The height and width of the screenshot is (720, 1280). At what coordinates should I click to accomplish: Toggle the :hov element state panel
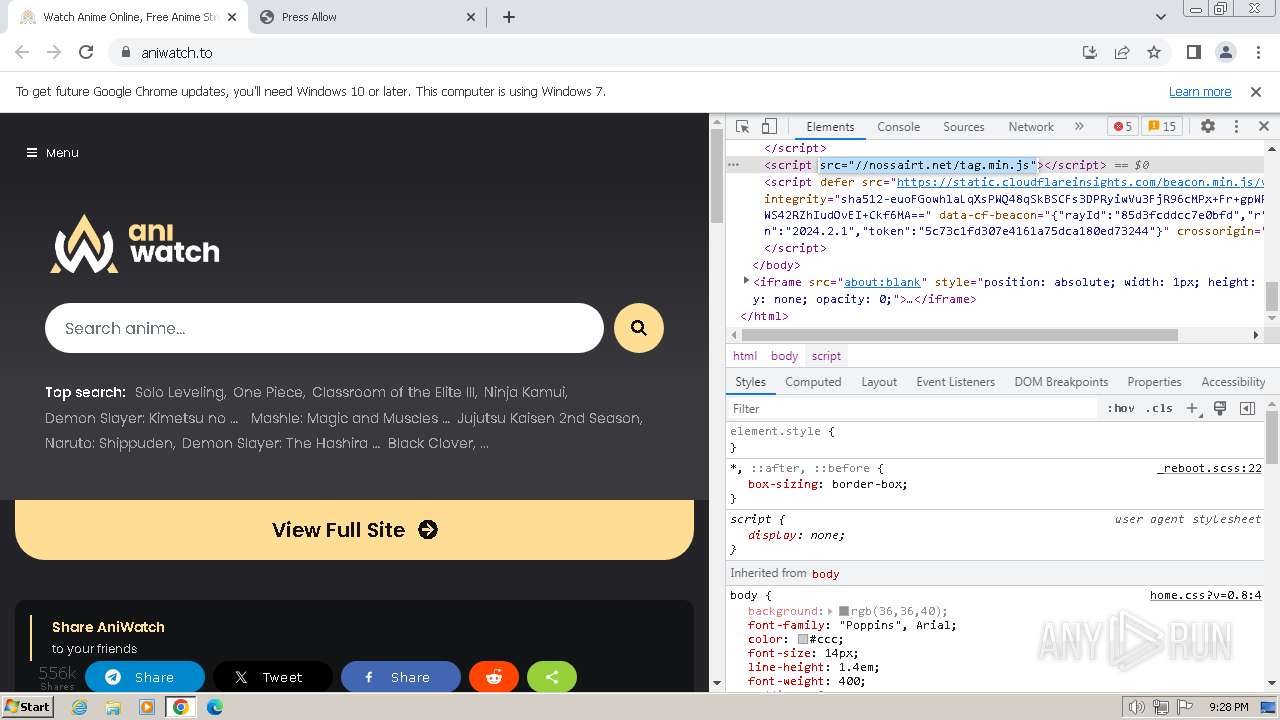(1121, 408)
